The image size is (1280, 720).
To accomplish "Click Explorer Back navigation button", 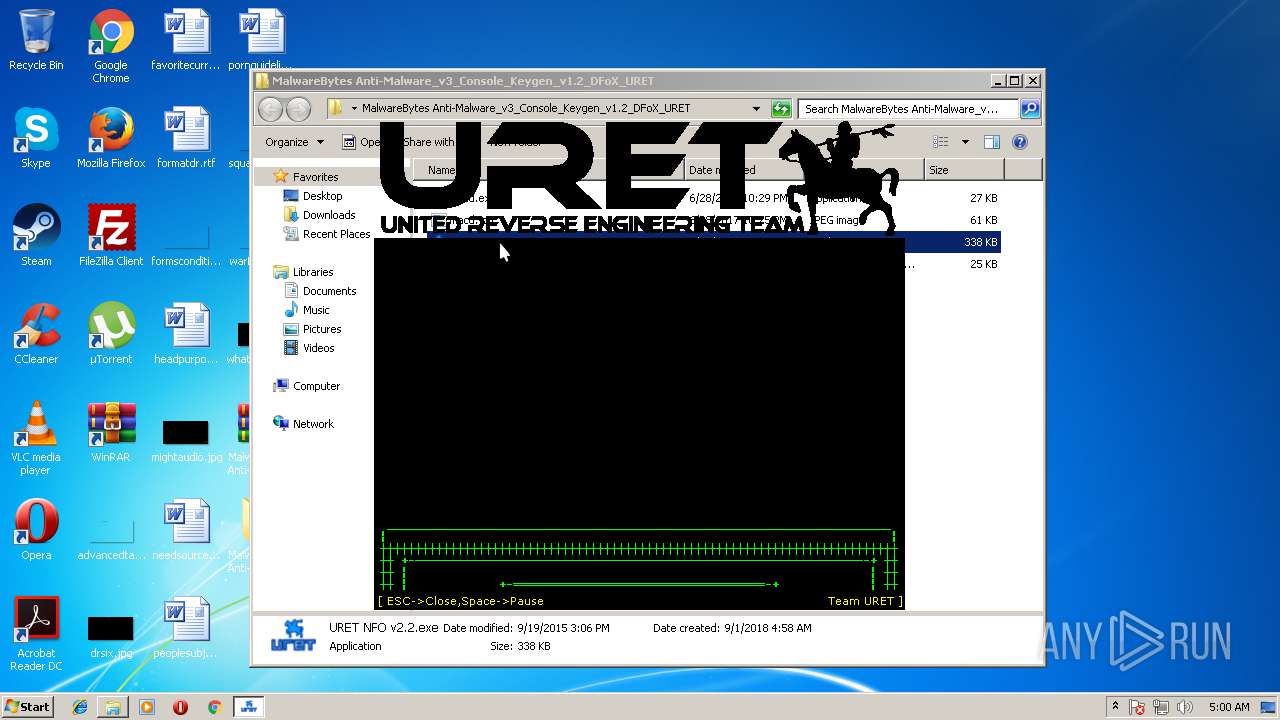I will [x=271, y=108].
